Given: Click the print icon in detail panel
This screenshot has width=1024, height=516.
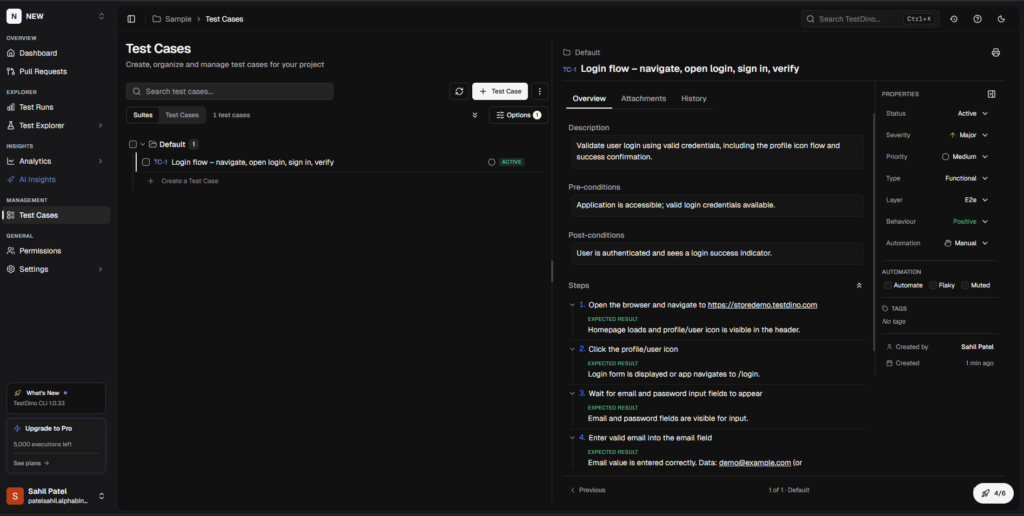Looking at the screenshot, I should (995, 52).
